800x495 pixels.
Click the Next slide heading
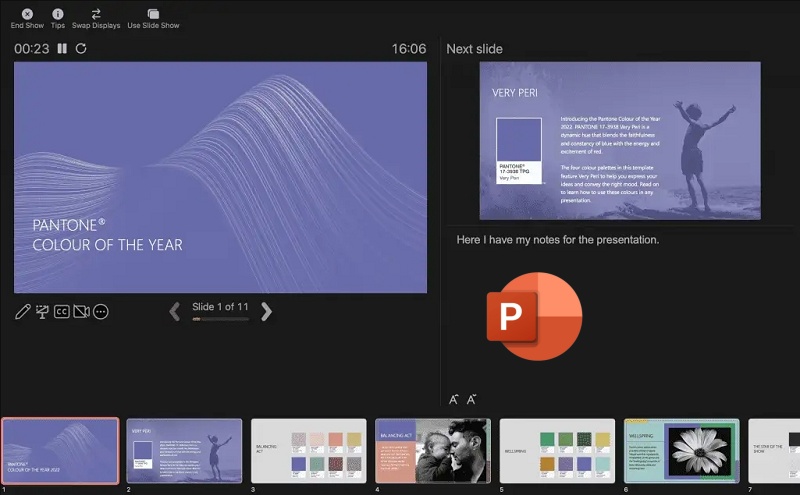click(x=474, y=49)
